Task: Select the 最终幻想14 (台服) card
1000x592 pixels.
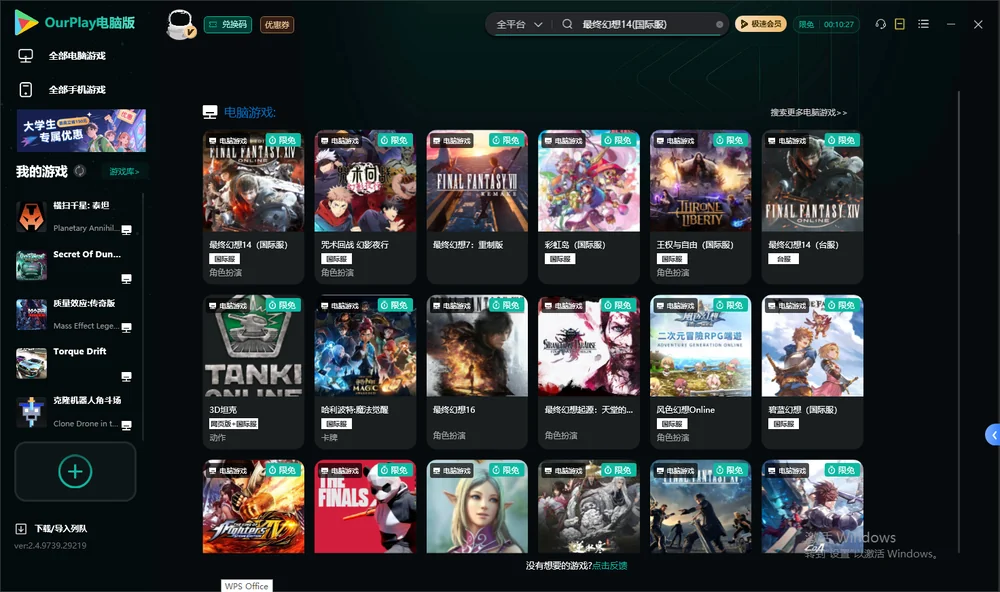Action: (812, 207)
